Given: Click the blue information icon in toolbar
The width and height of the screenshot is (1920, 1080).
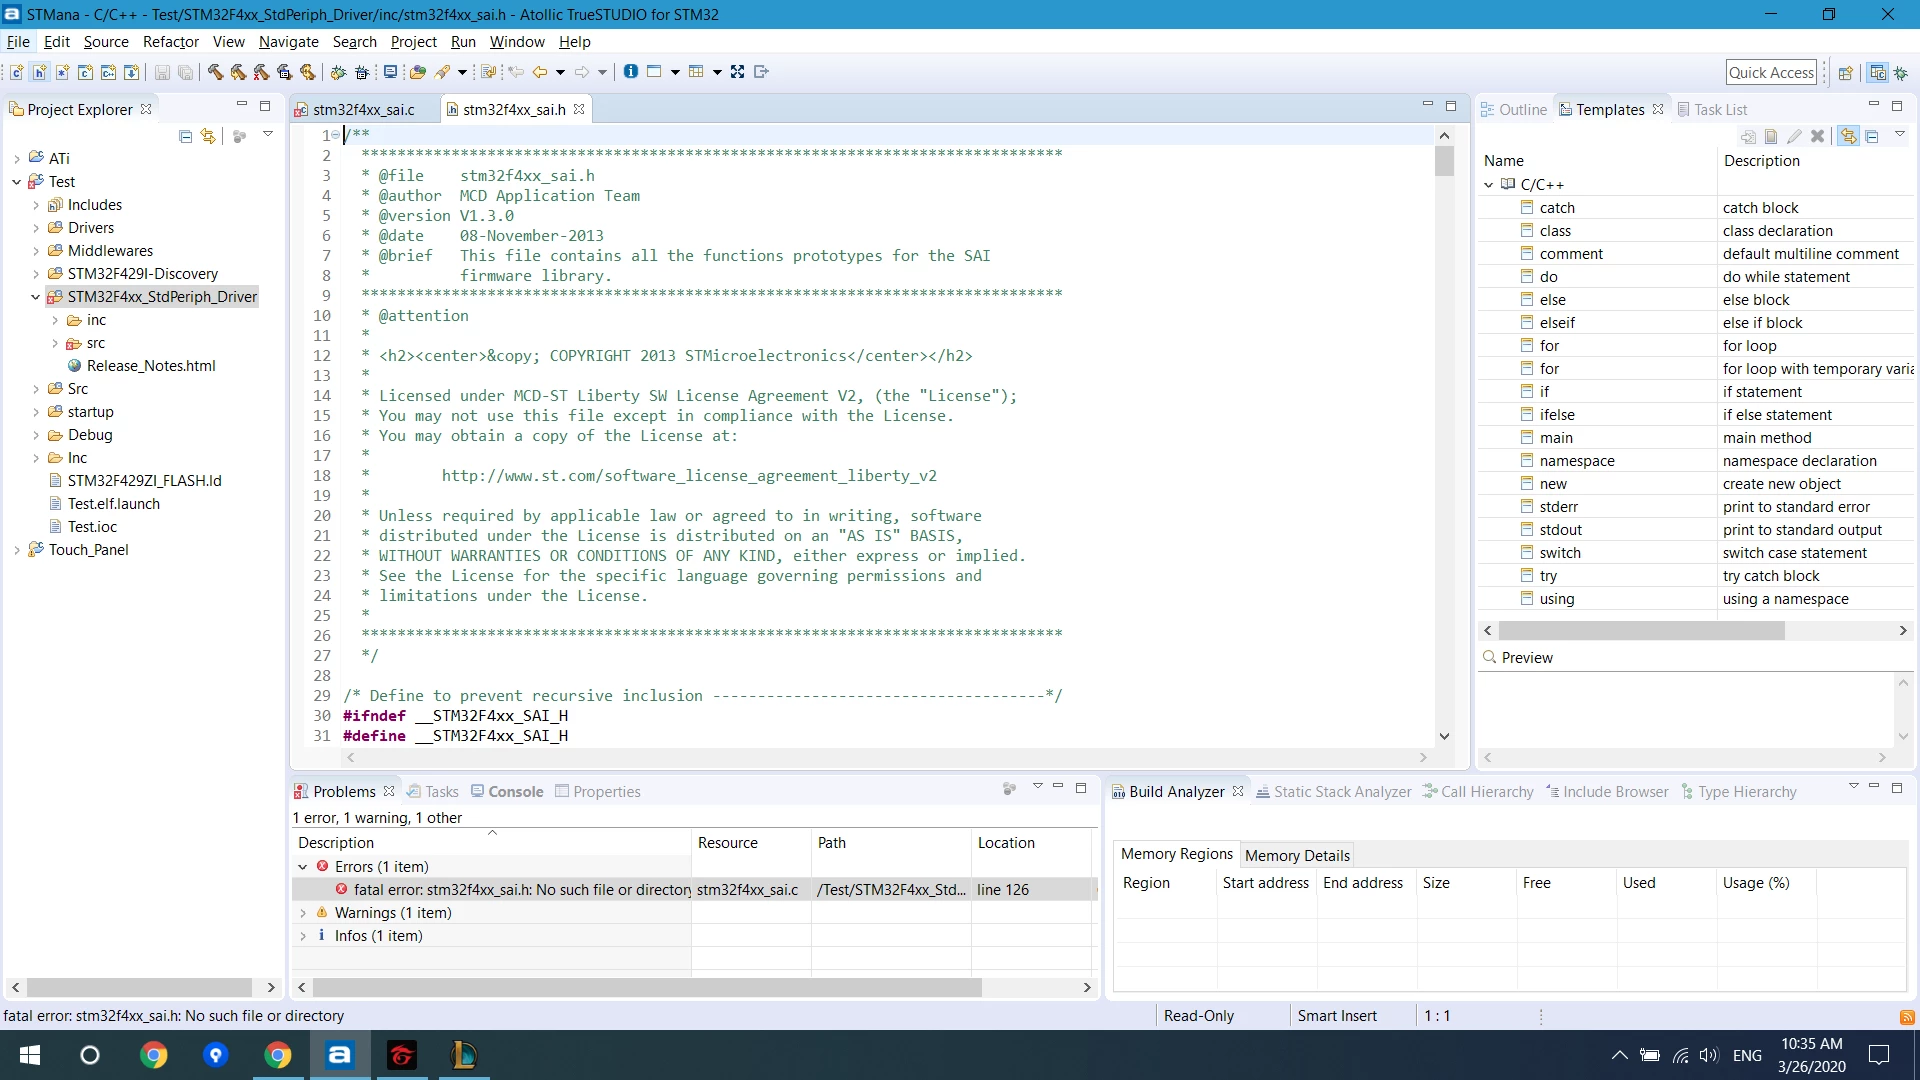Looking at the screenshot, I should 631,71.
